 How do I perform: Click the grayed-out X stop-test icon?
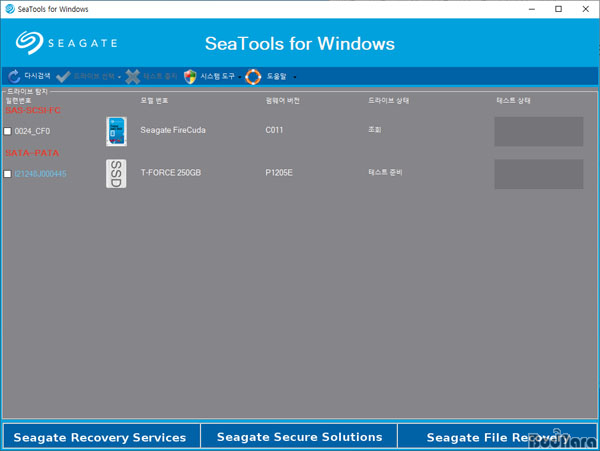[133, 77]
